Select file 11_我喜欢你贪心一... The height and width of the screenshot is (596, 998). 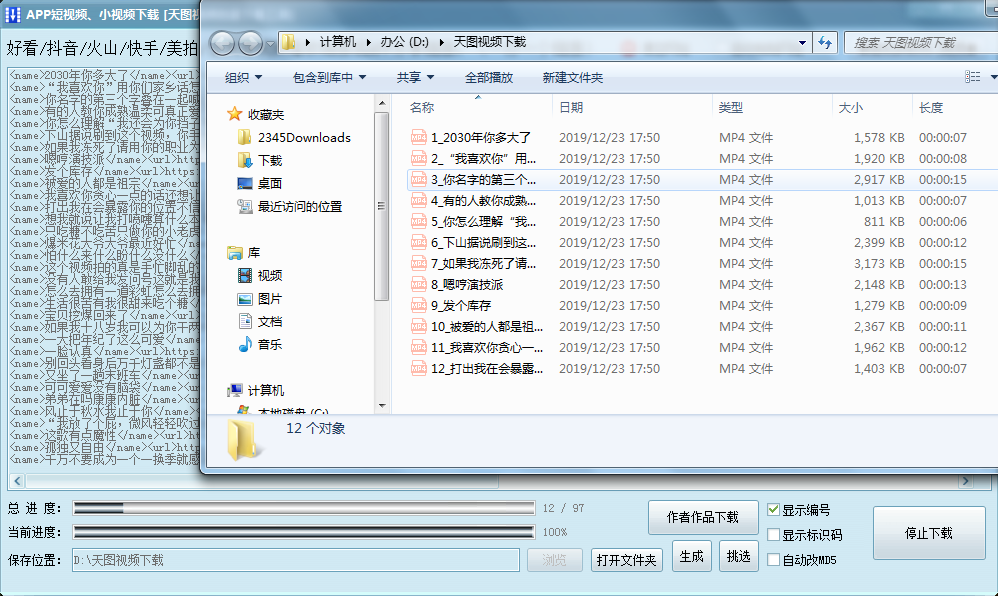[487, 348]
